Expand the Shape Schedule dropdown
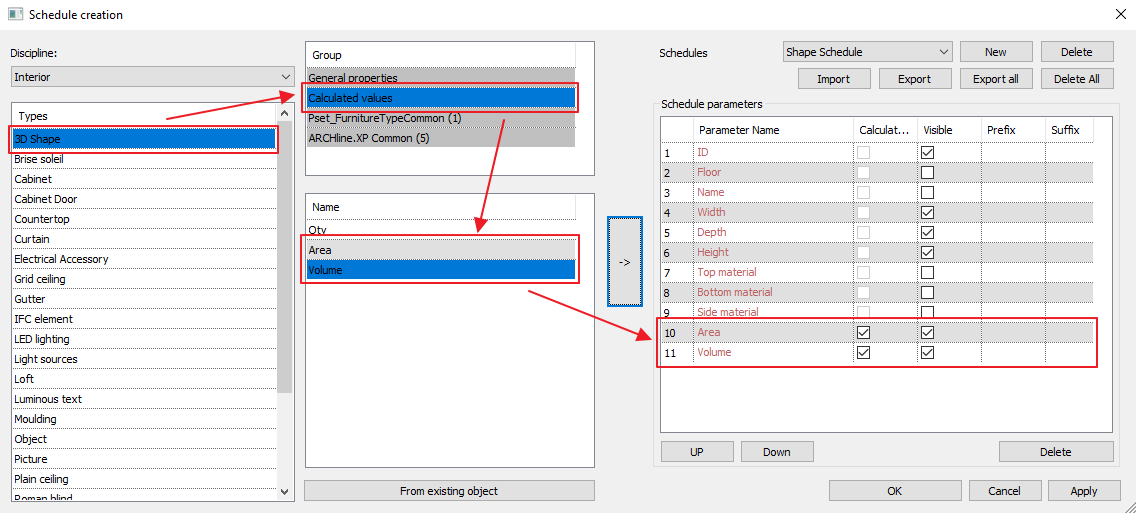Viewport: 1136px width, 513px height. click(x=867, y=52)
